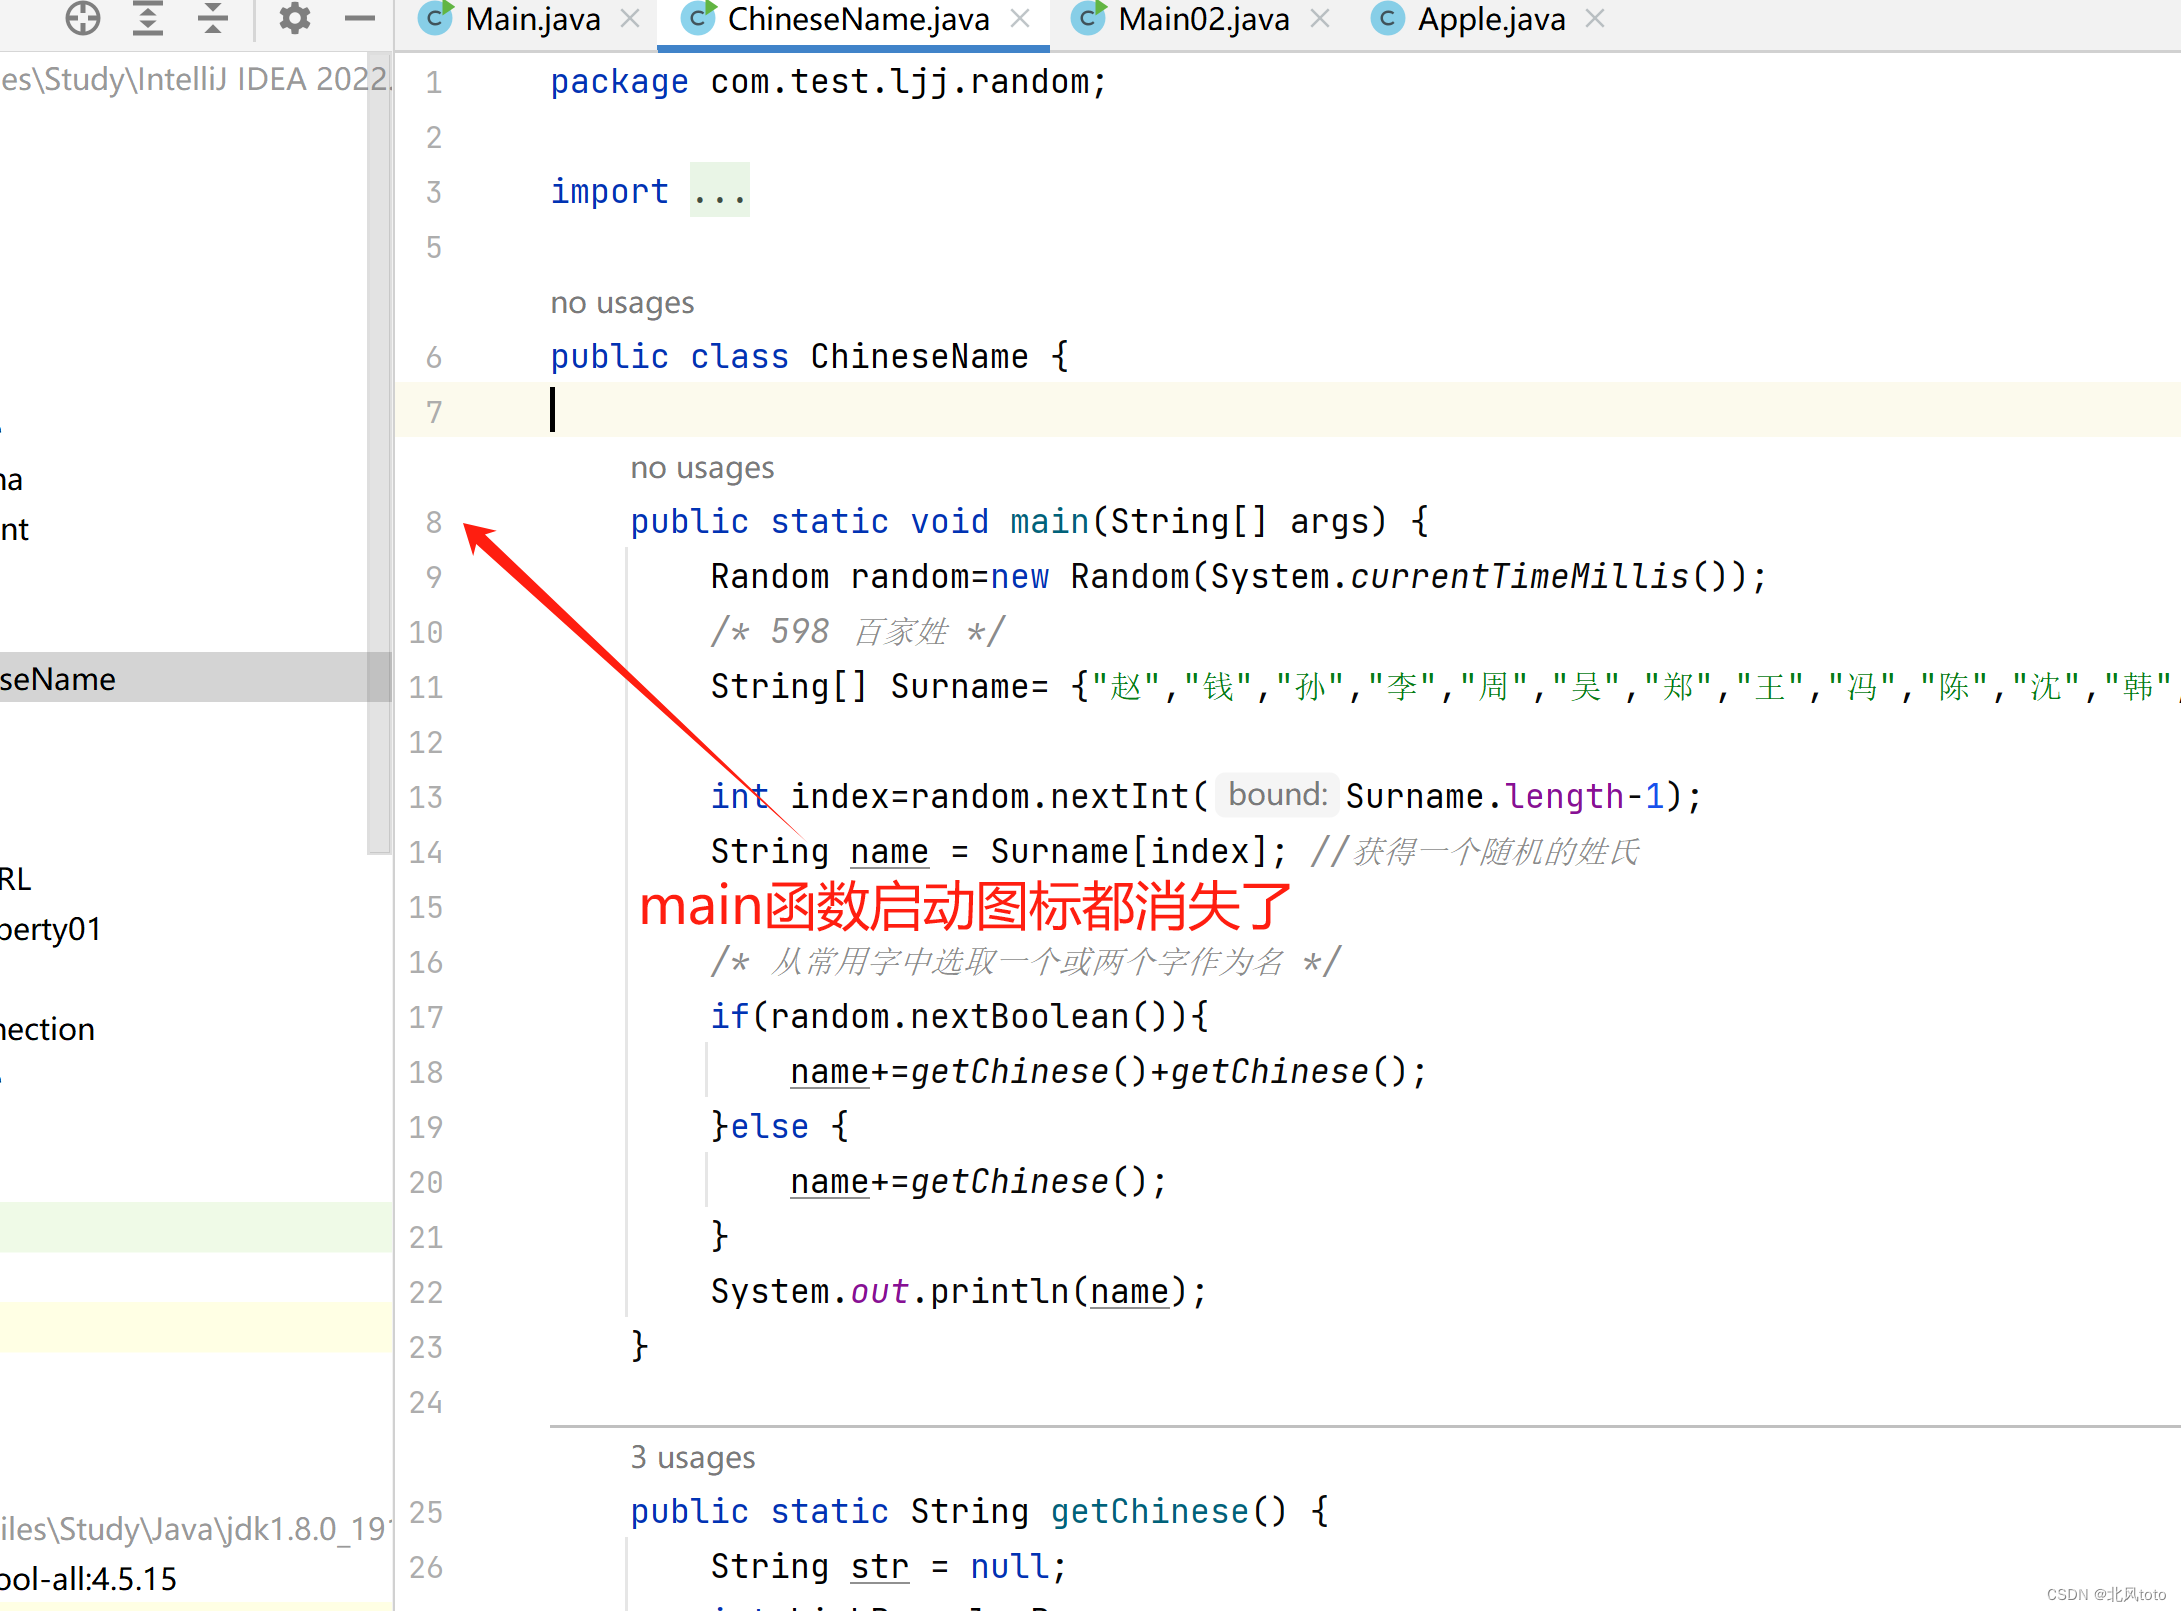Click 'Surname' variable on line 11
The width and height of the screenshot is (2181, 1611).
(x=959, y=686)
